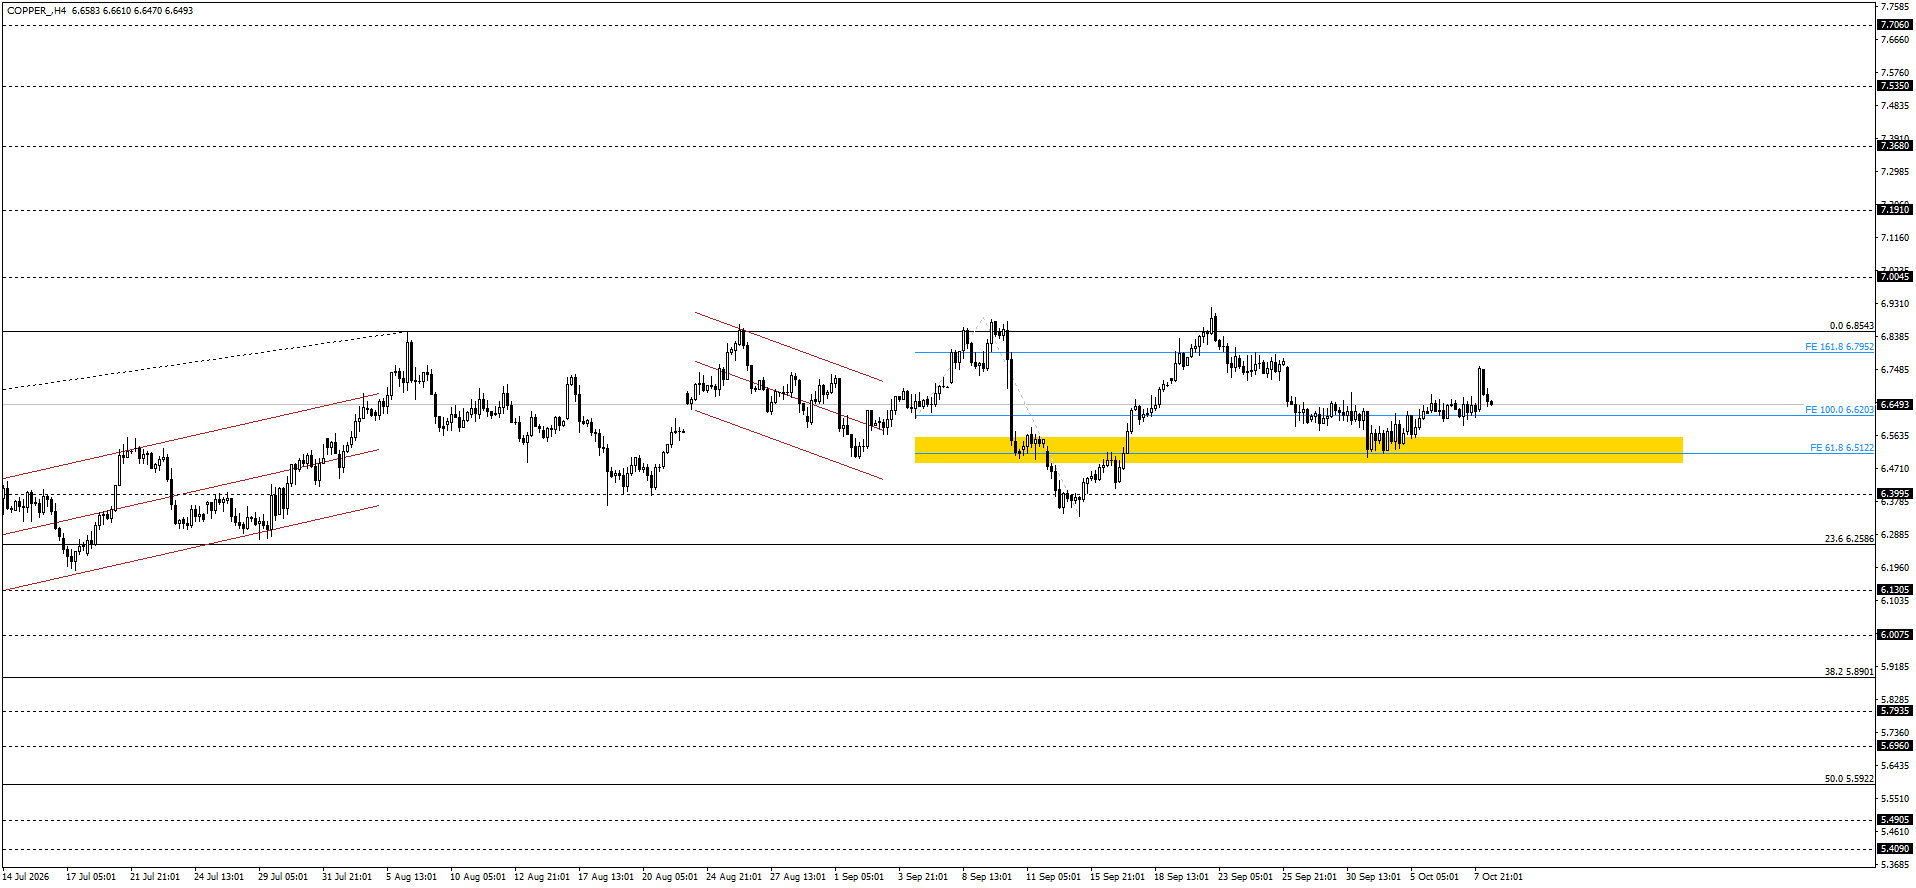Click the 5.4090 level price tag
Viewport: 1916px width, 888px height.
(1895, 849)
